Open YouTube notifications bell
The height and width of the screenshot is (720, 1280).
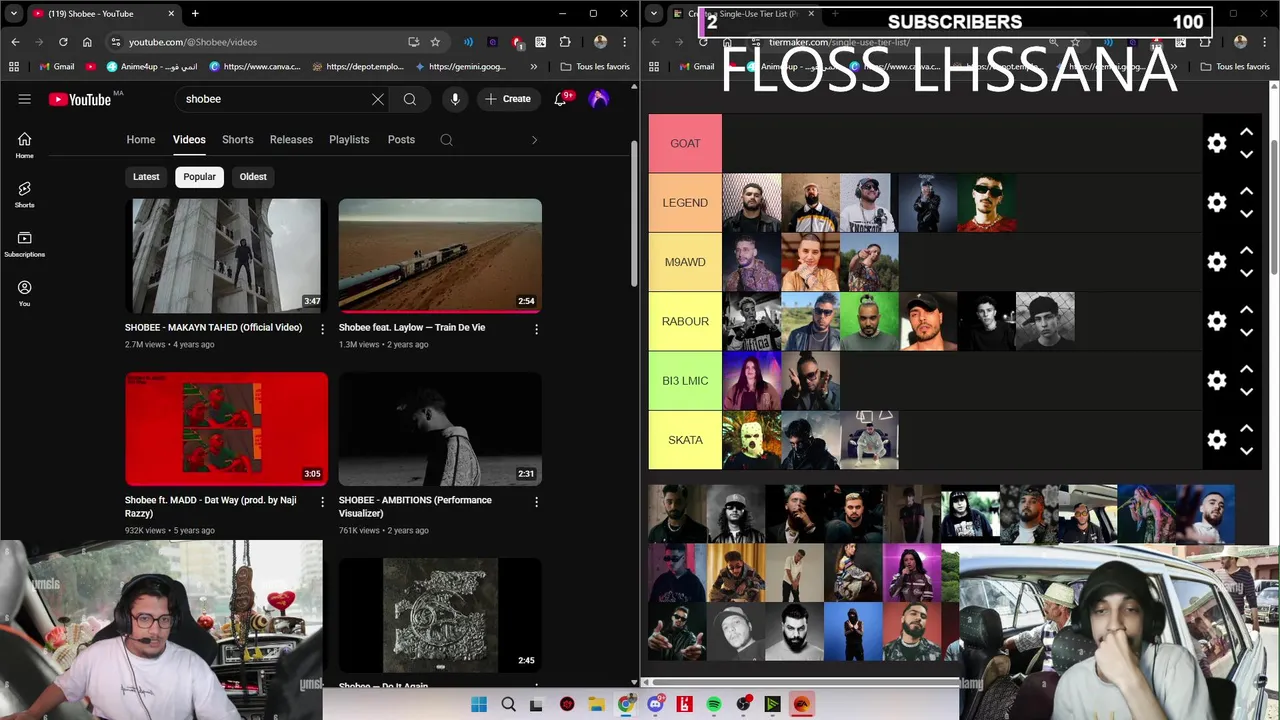(561, 99)
